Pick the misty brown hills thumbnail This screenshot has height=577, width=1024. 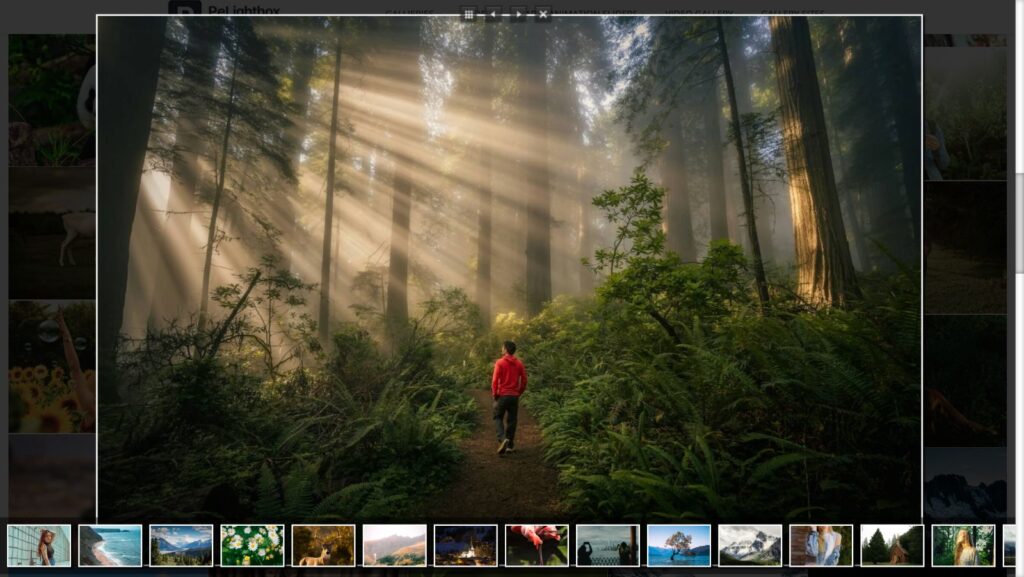394,546
